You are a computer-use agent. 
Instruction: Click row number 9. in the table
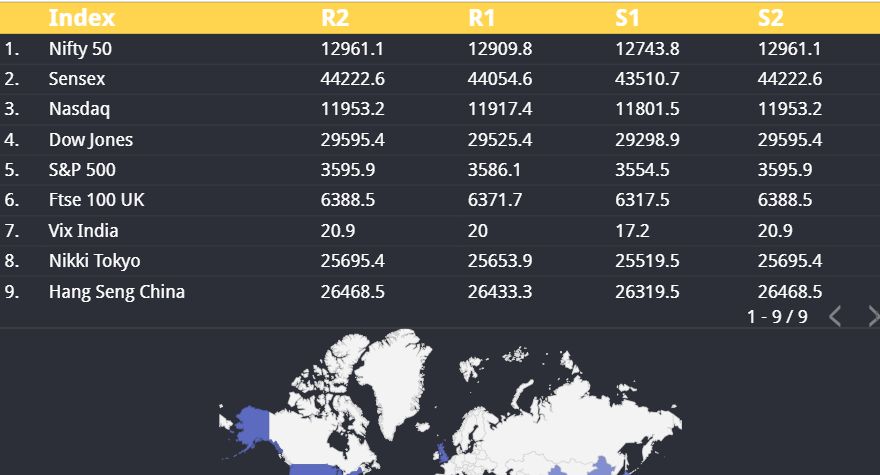[12, 292]
